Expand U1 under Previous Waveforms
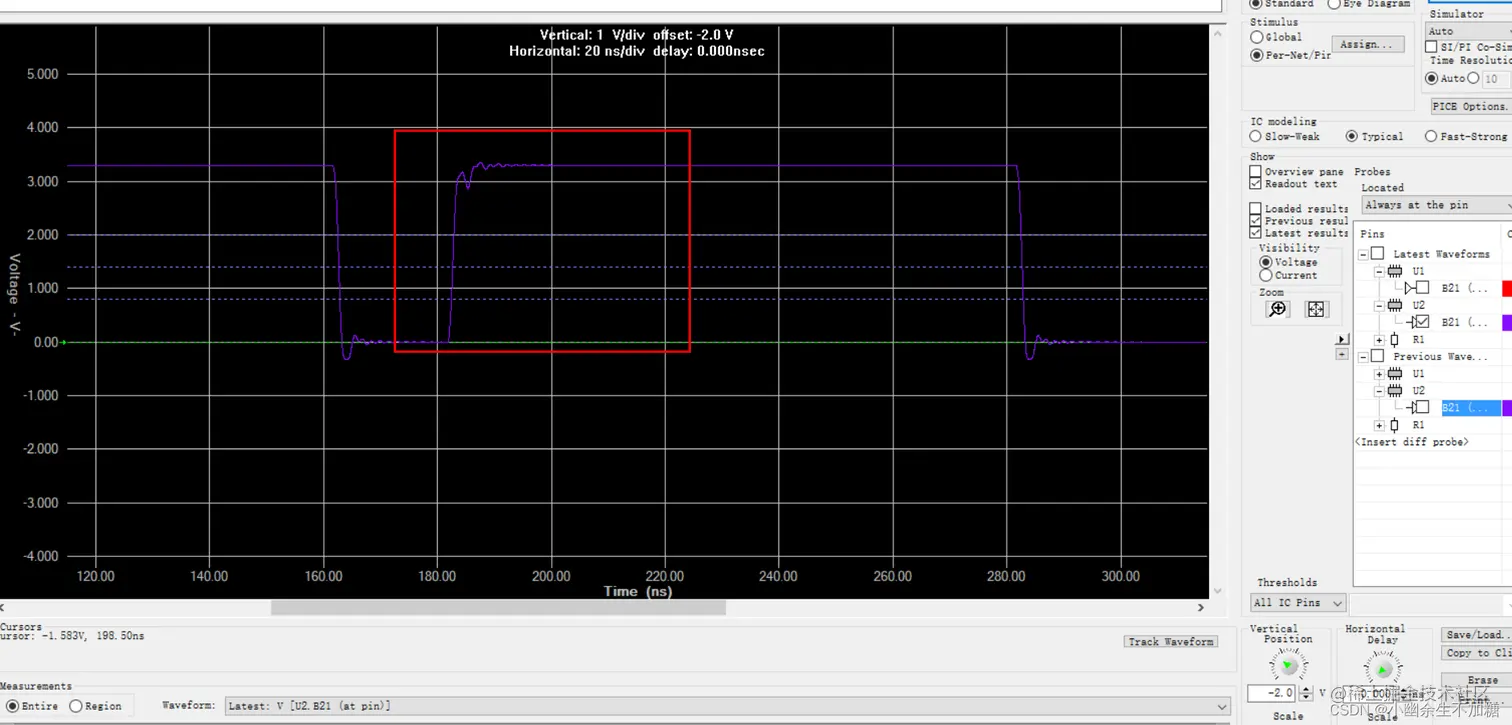 (1379, 373)
